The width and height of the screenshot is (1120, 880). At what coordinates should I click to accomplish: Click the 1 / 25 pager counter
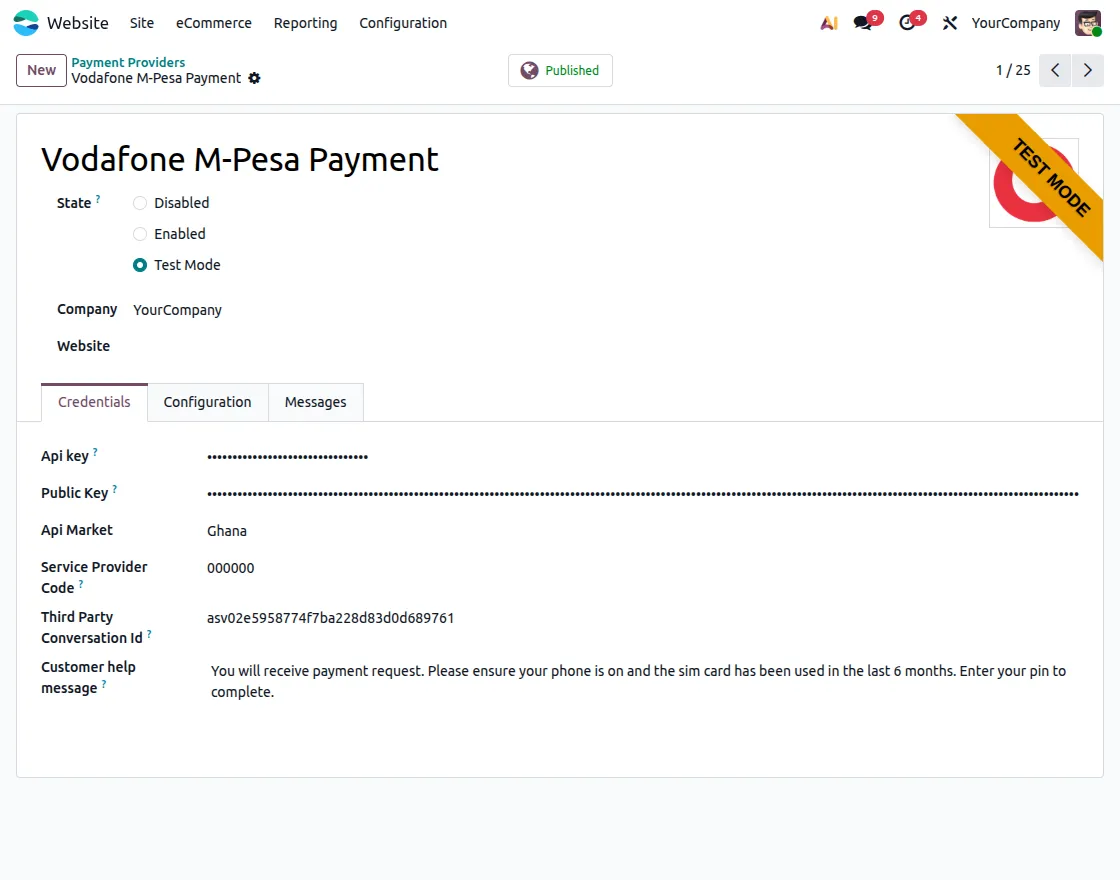(1013, 70)
